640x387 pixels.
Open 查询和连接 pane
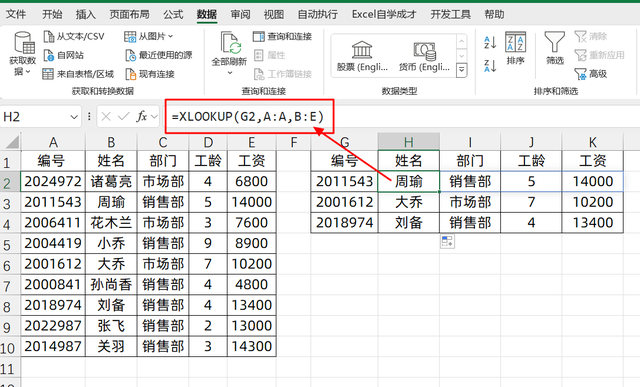click(282, 37)
